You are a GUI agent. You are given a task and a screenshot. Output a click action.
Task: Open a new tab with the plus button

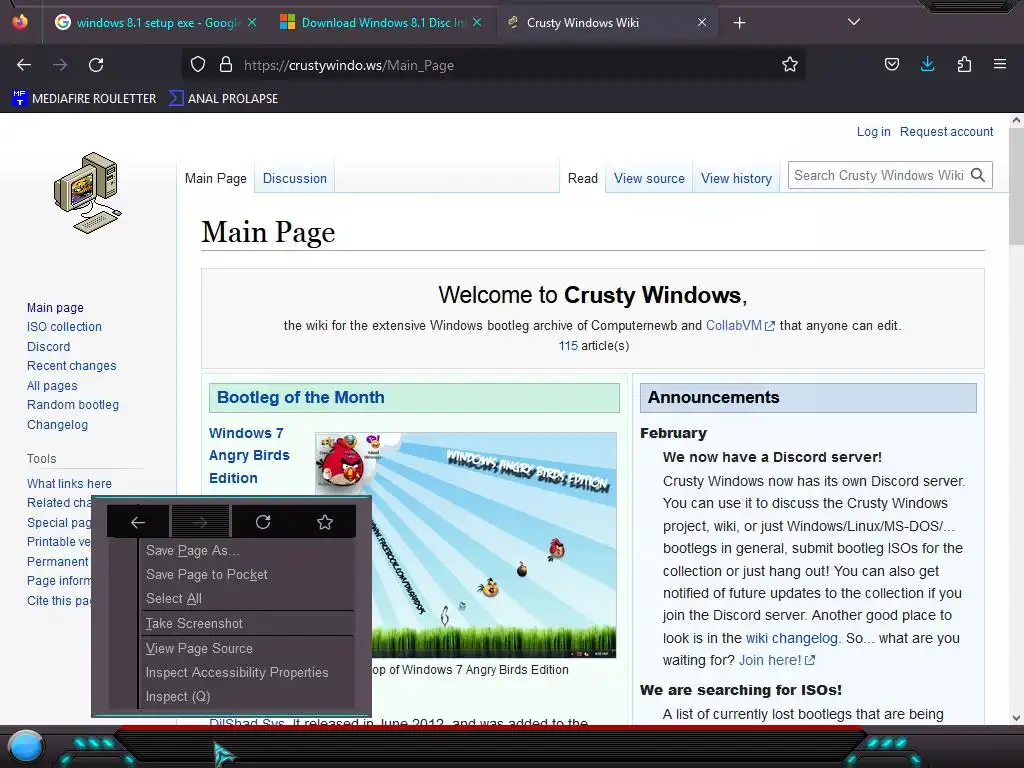point(739,23)
